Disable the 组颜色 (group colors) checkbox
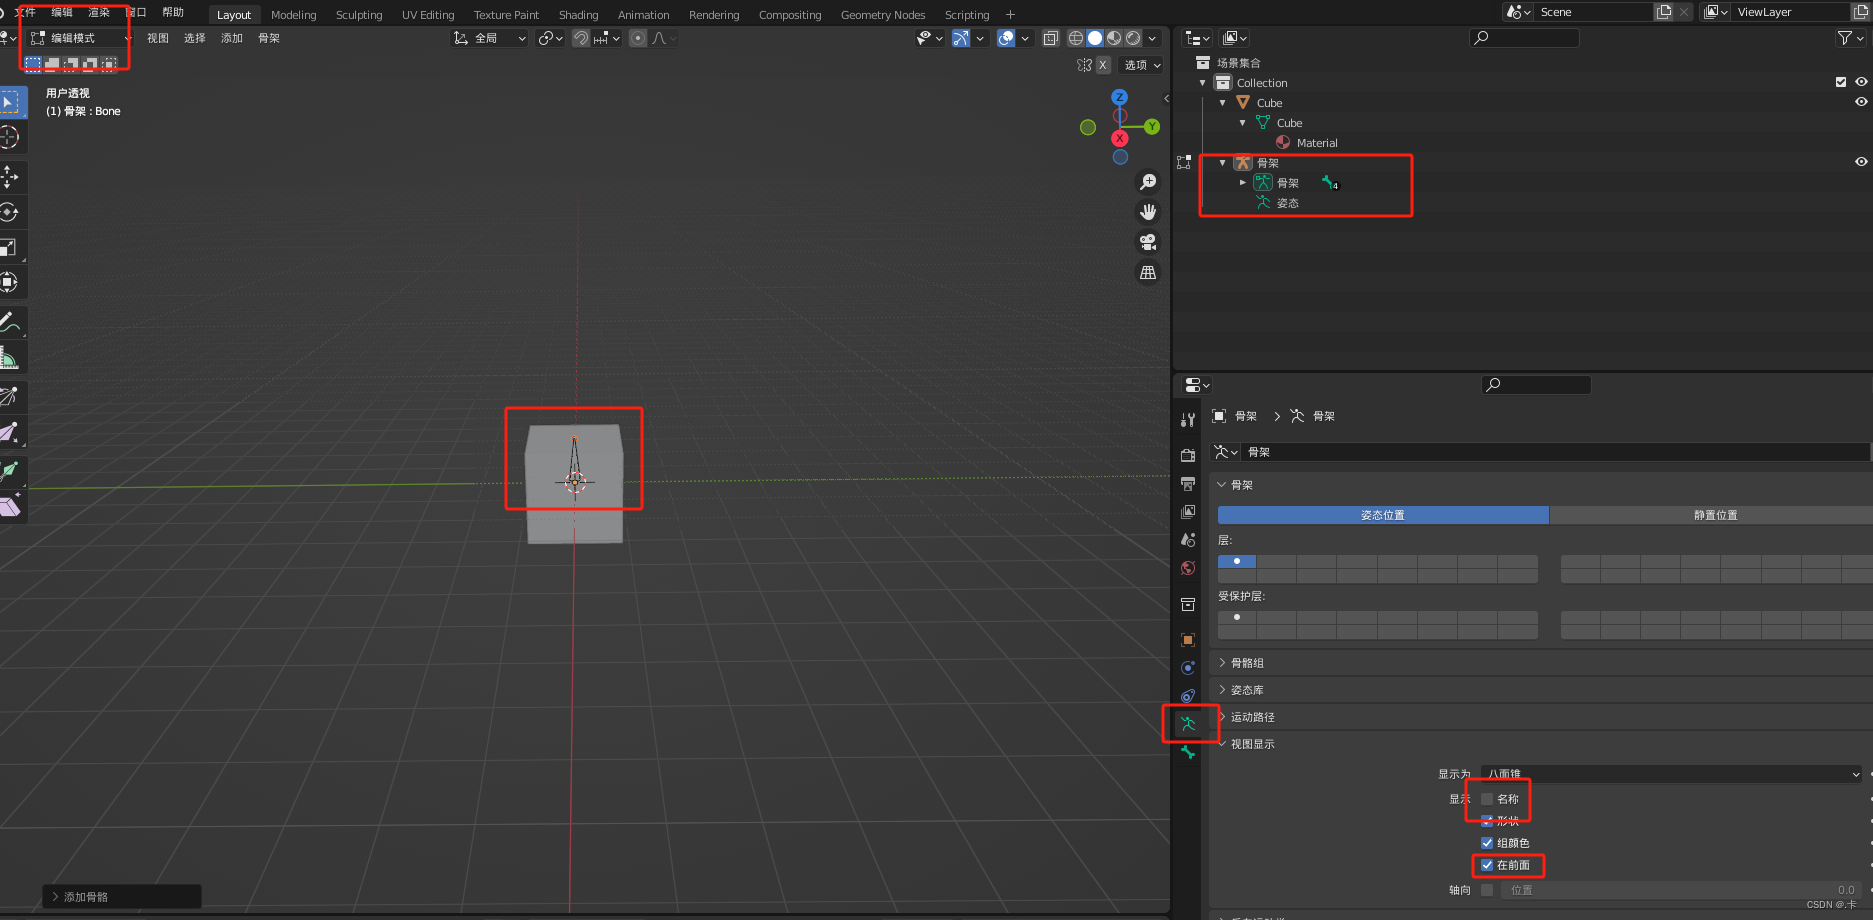Viewport: 1873px width, 920px height. click(1487, 843)
